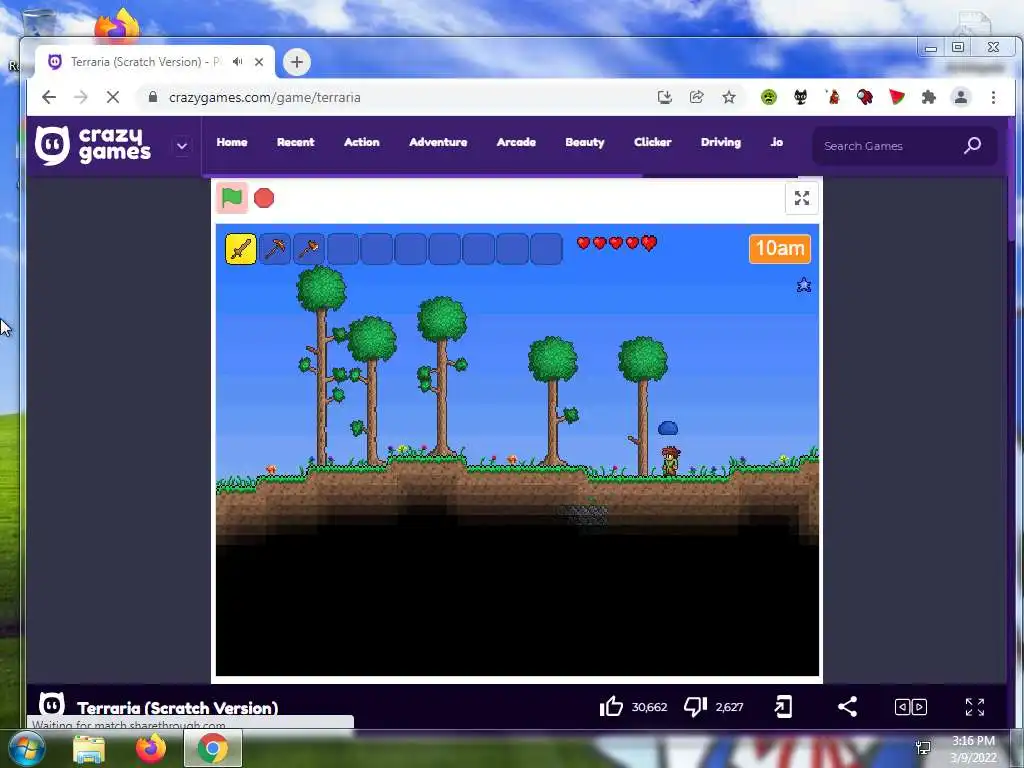Click the black cat extension icon

click(801, 97)
